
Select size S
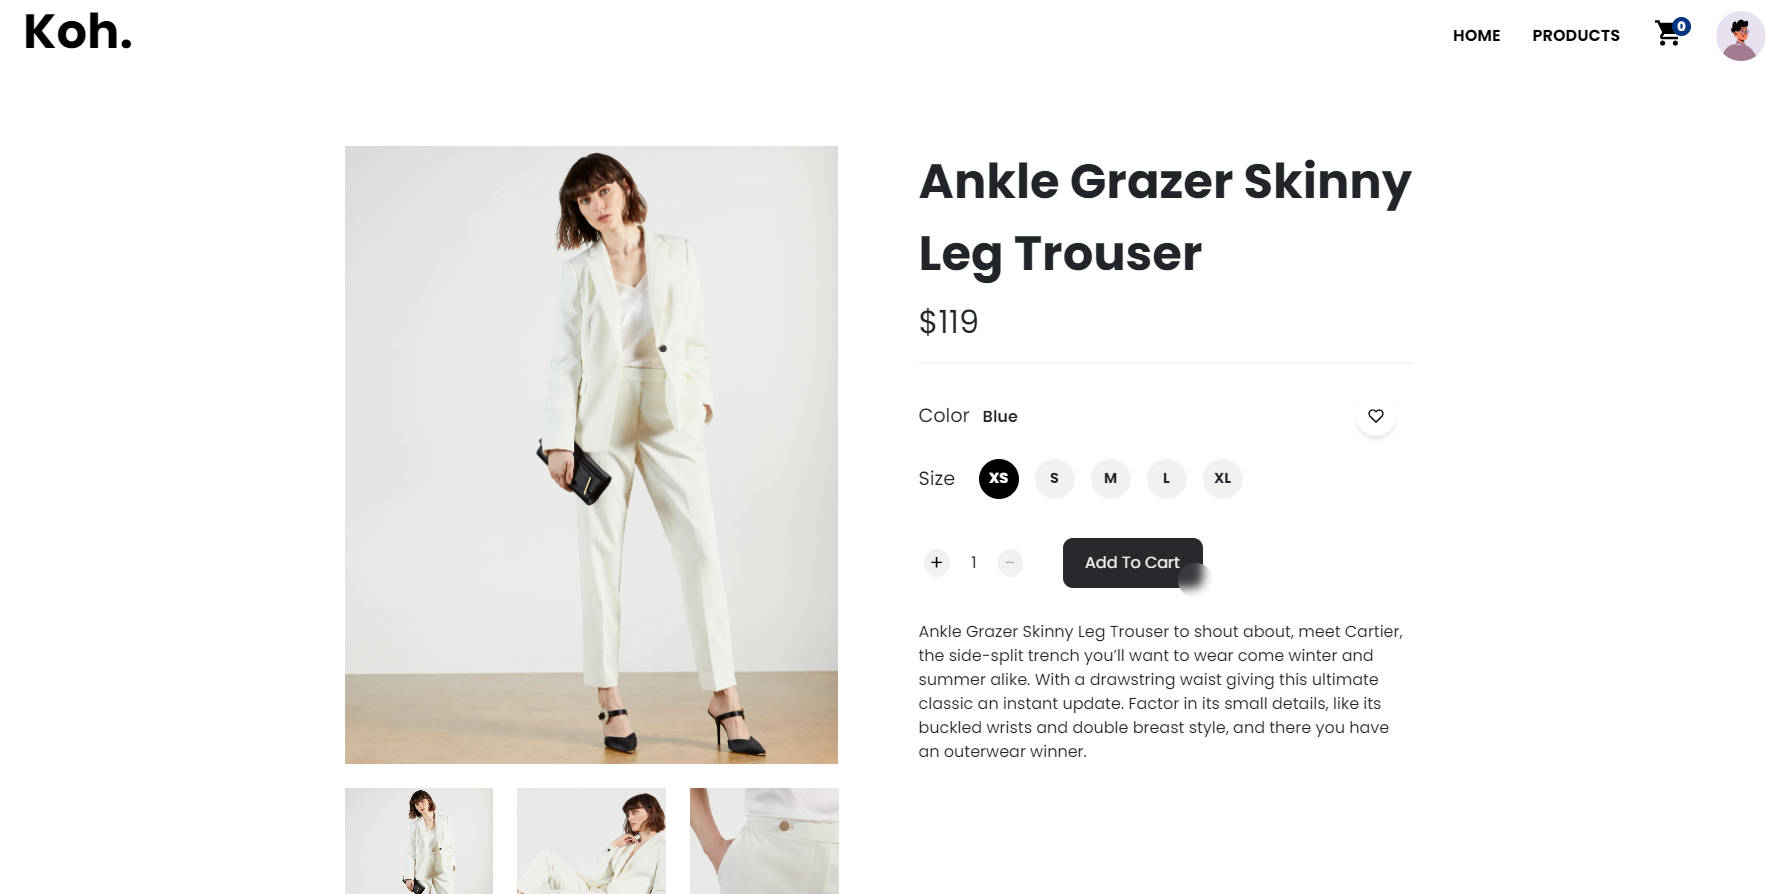pos(1054,478)
